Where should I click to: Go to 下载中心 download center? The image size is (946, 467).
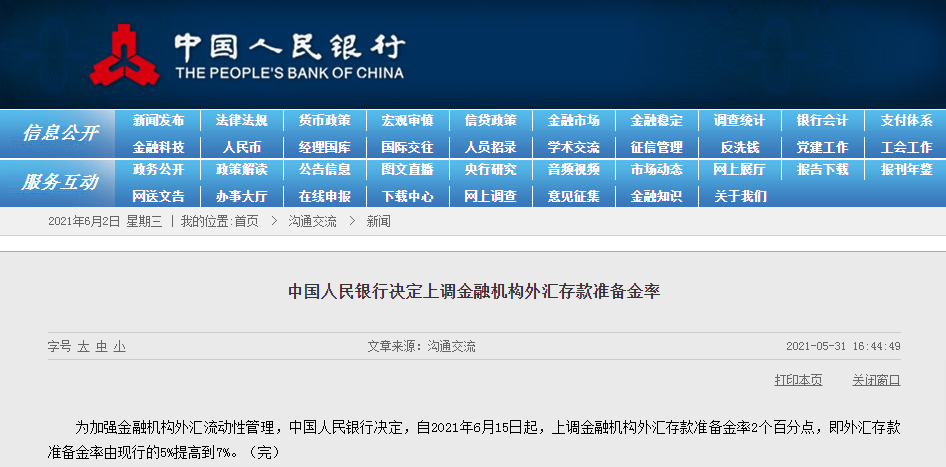pyautogui.click(x=407, y=196)
